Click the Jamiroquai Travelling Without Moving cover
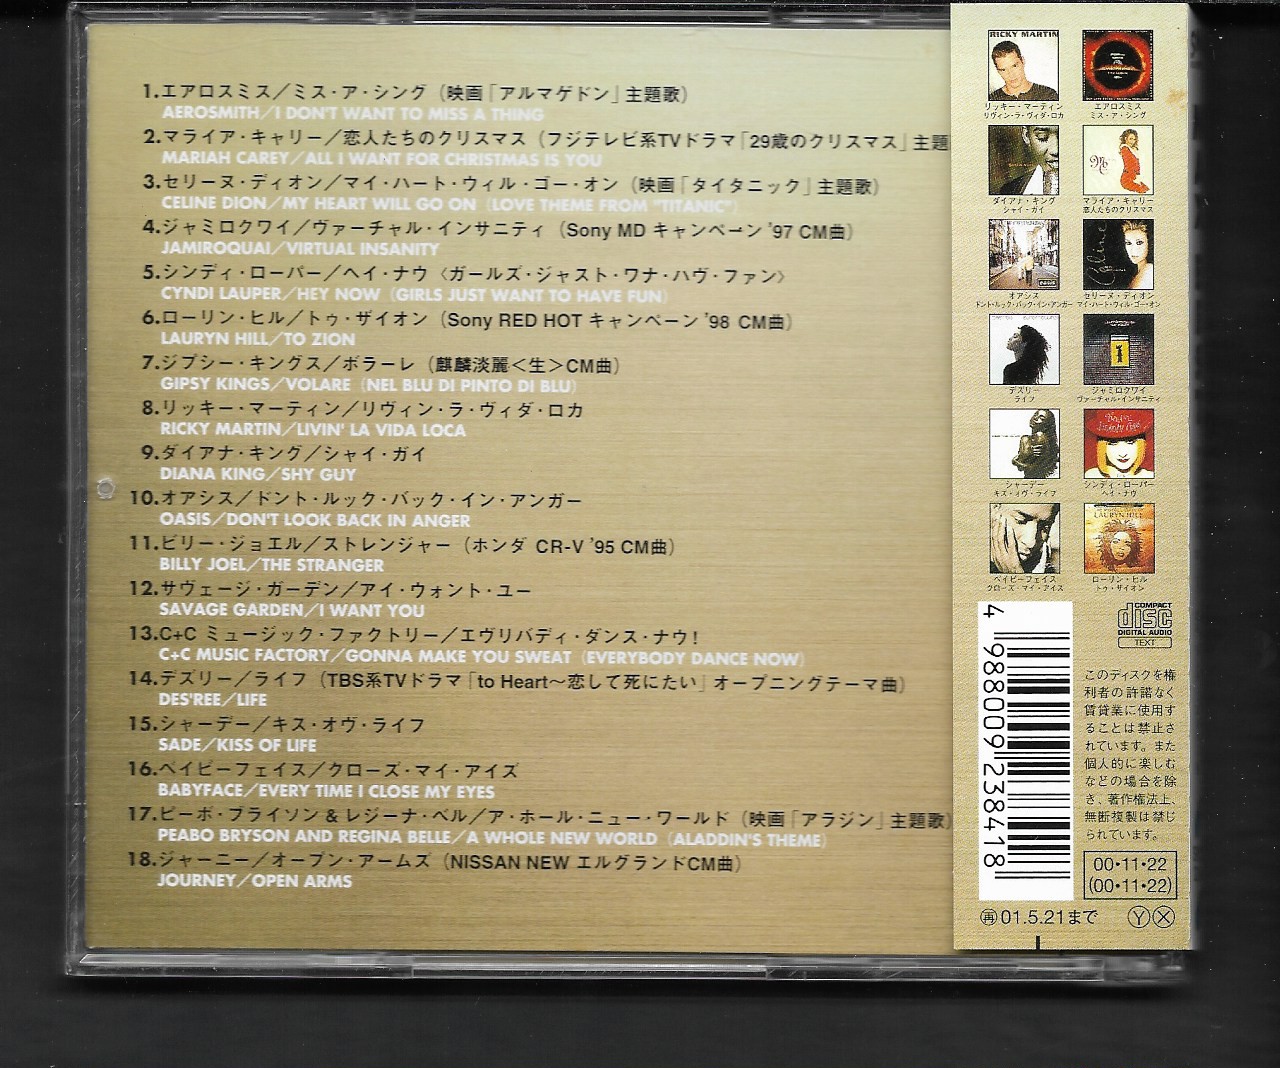 click(1117, 350)
